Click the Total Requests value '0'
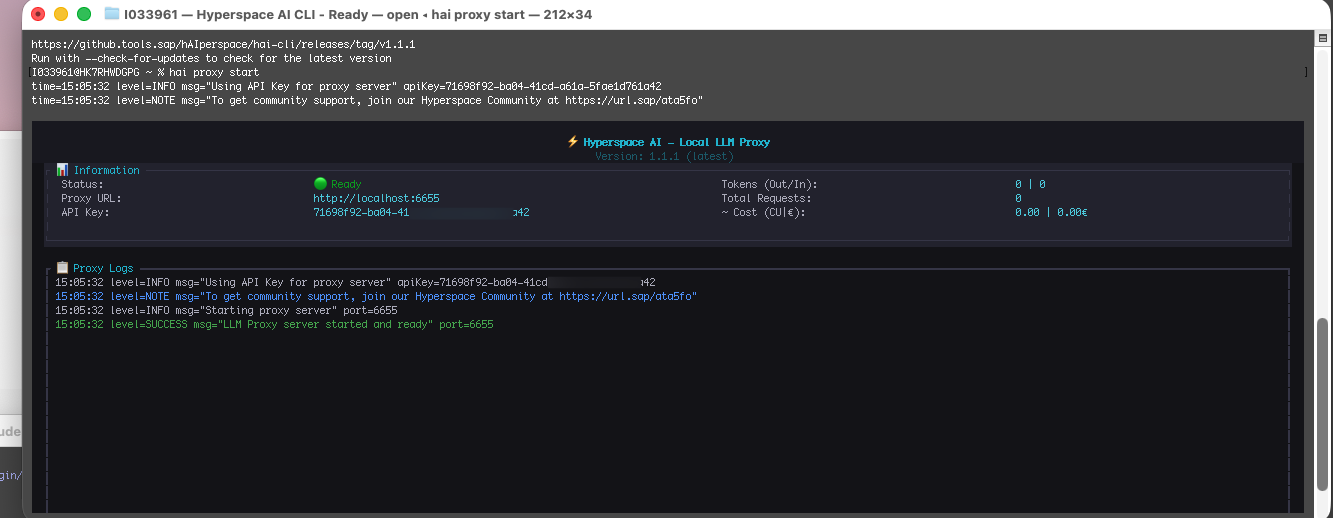Image resolution: width=1333 pixels, height=518 pixels. (1018, 198)
